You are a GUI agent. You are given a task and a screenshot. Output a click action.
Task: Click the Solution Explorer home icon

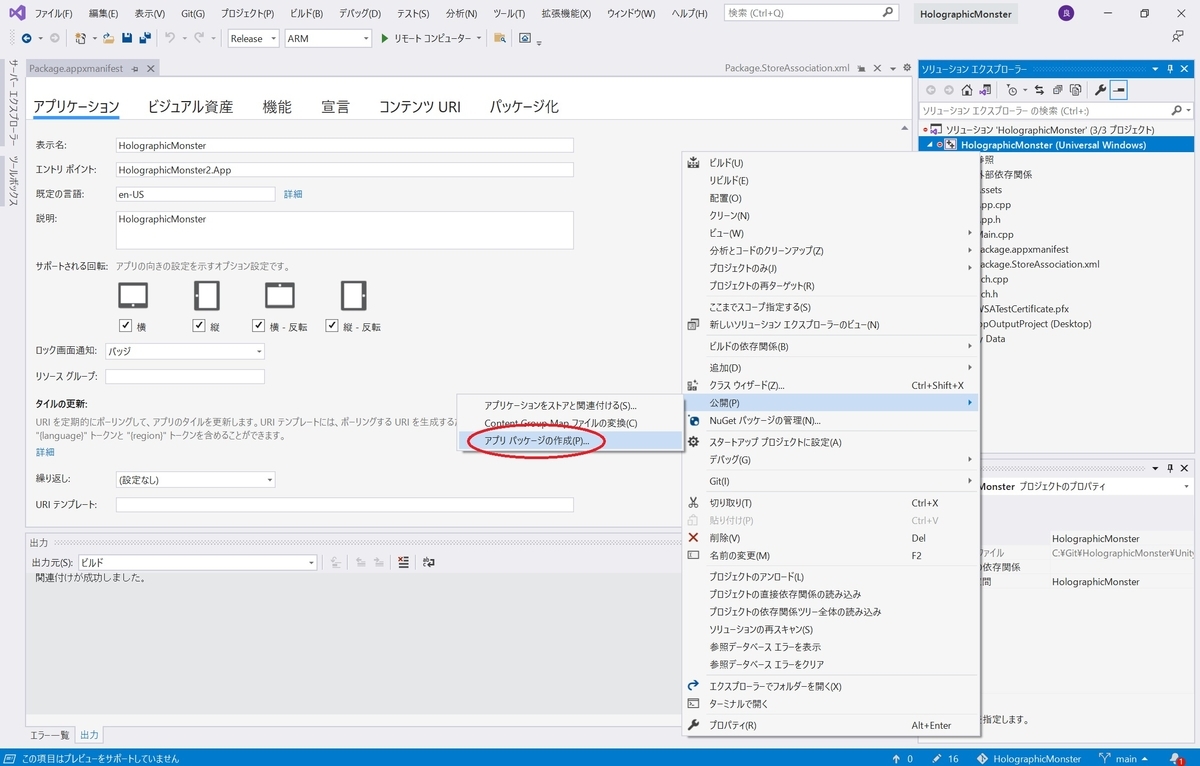click(966, 90)
